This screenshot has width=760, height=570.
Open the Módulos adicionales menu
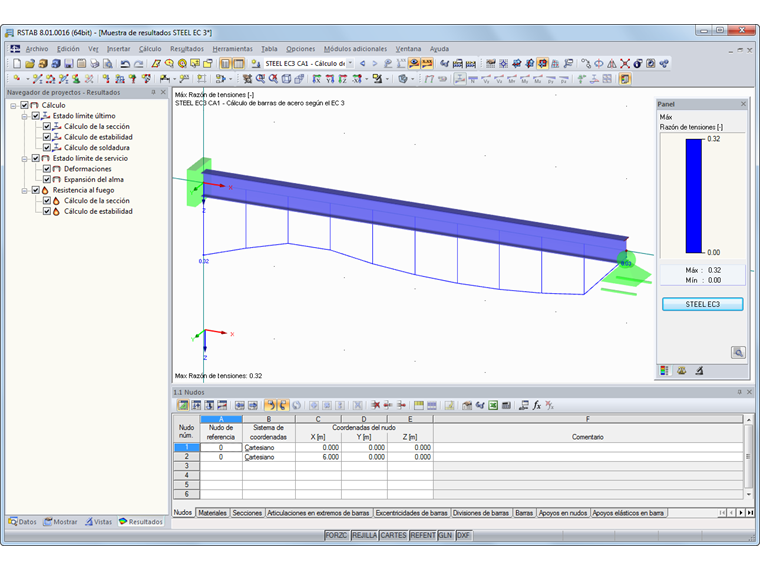click(355, 49)
